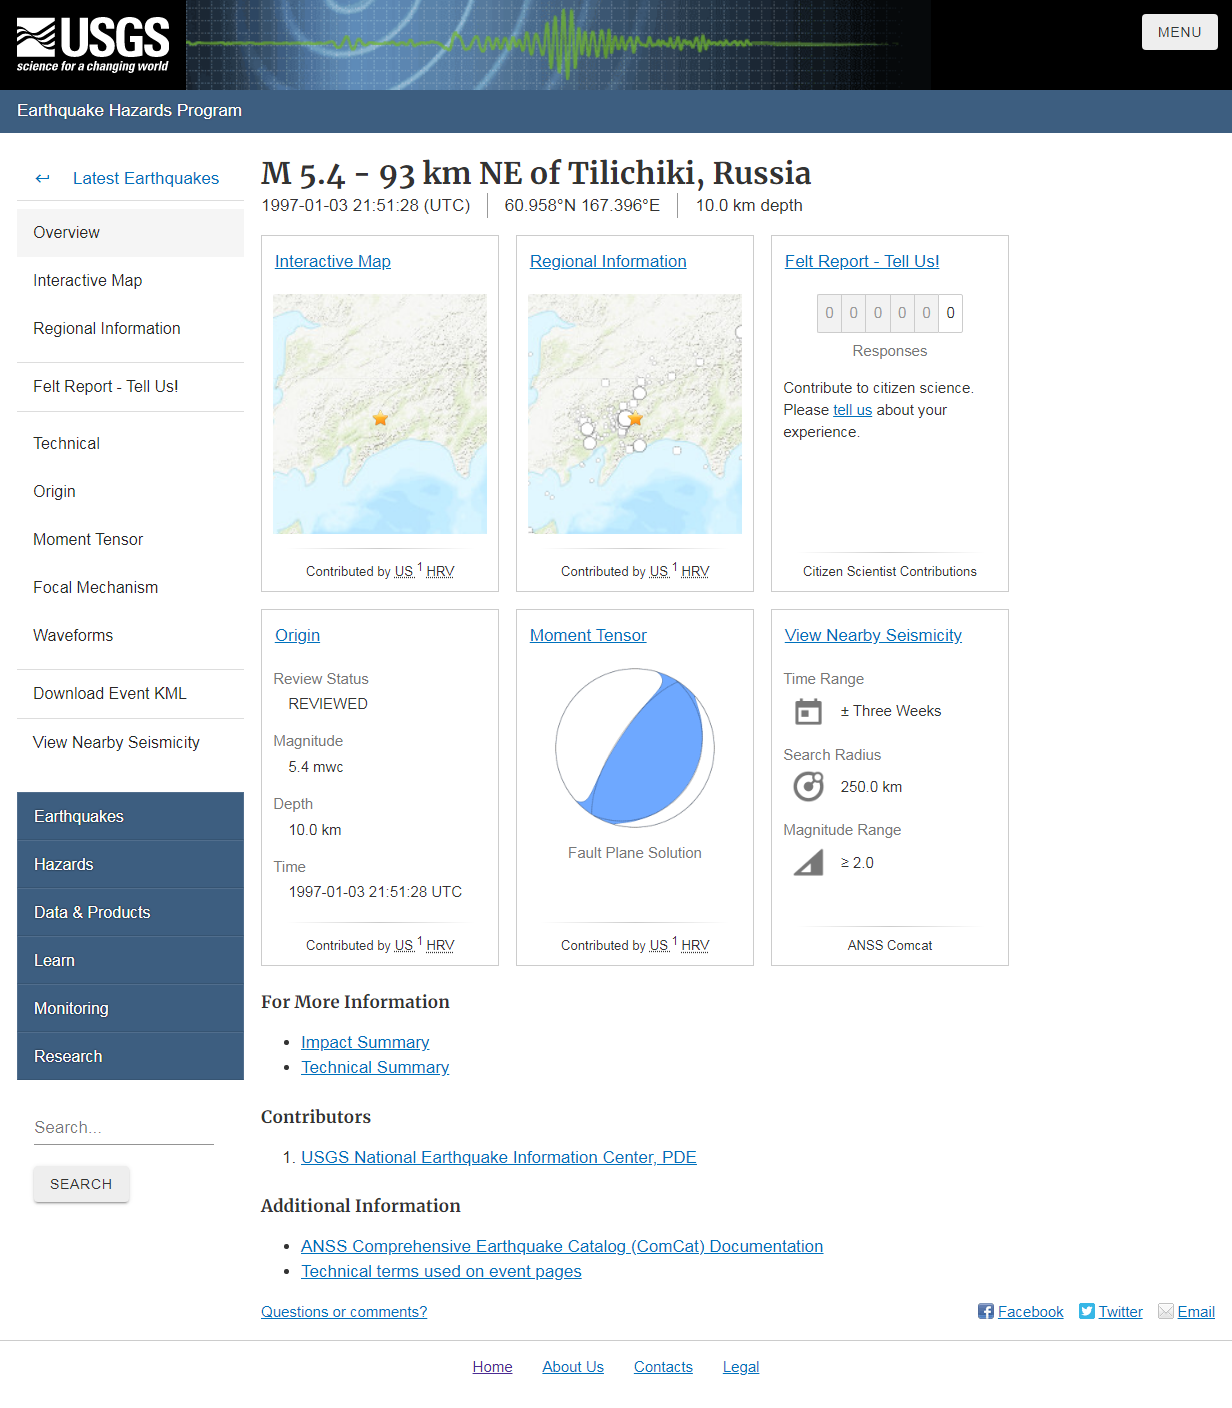Click the Twitter text link

pyautogui.click(x=1120, y=1312)
